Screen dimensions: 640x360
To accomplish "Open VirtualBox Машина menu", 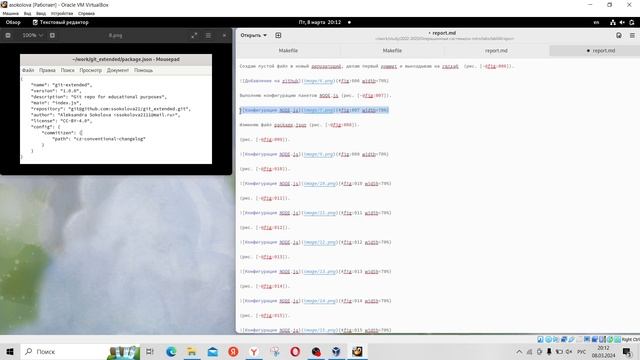I will pyautogui.click(x=11, y=13).
